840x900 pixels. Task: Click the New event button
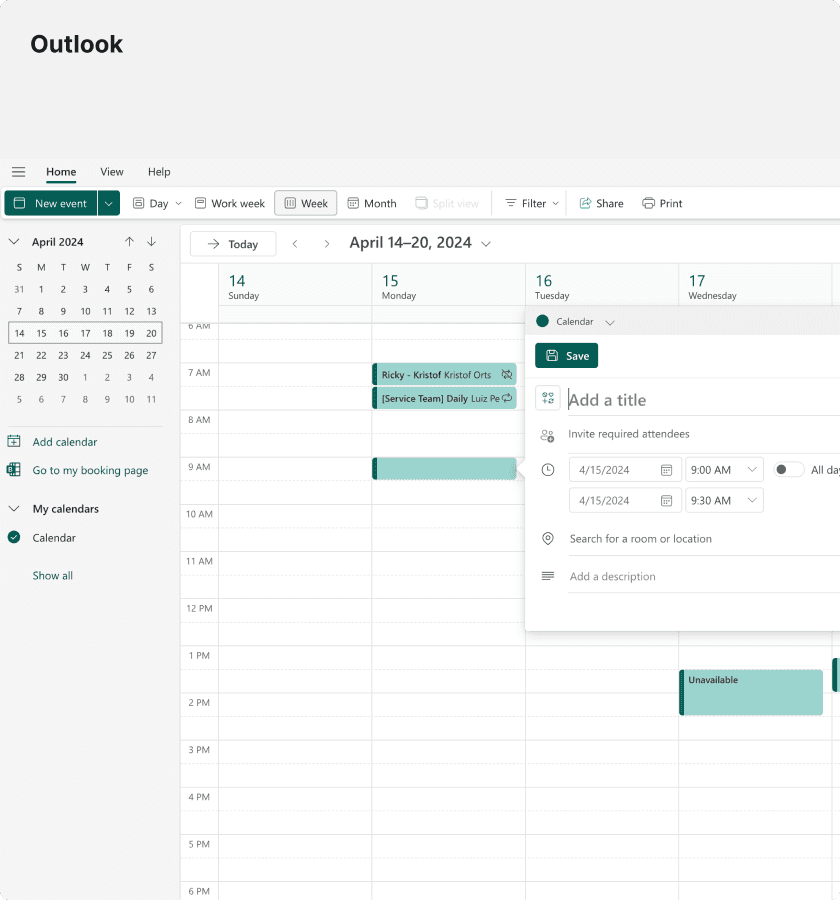point(51,203)
